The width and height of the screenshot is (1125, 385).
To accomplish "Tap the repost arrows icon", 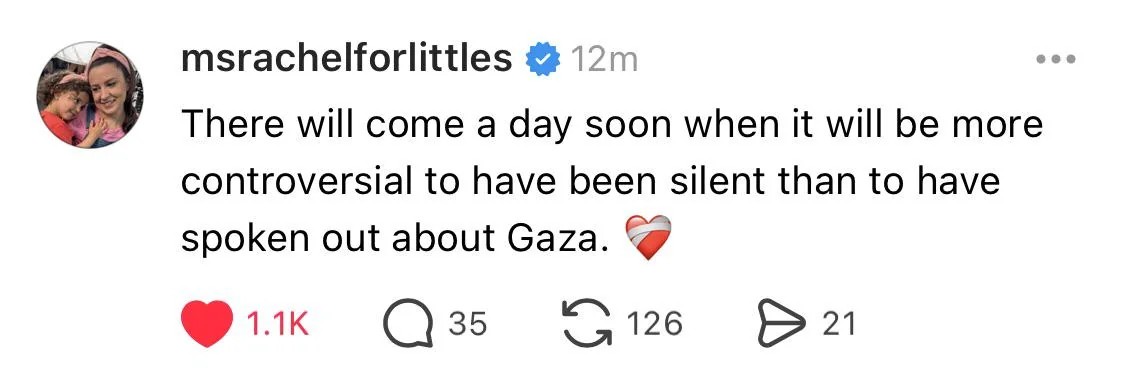I will (x=587, y=325).
